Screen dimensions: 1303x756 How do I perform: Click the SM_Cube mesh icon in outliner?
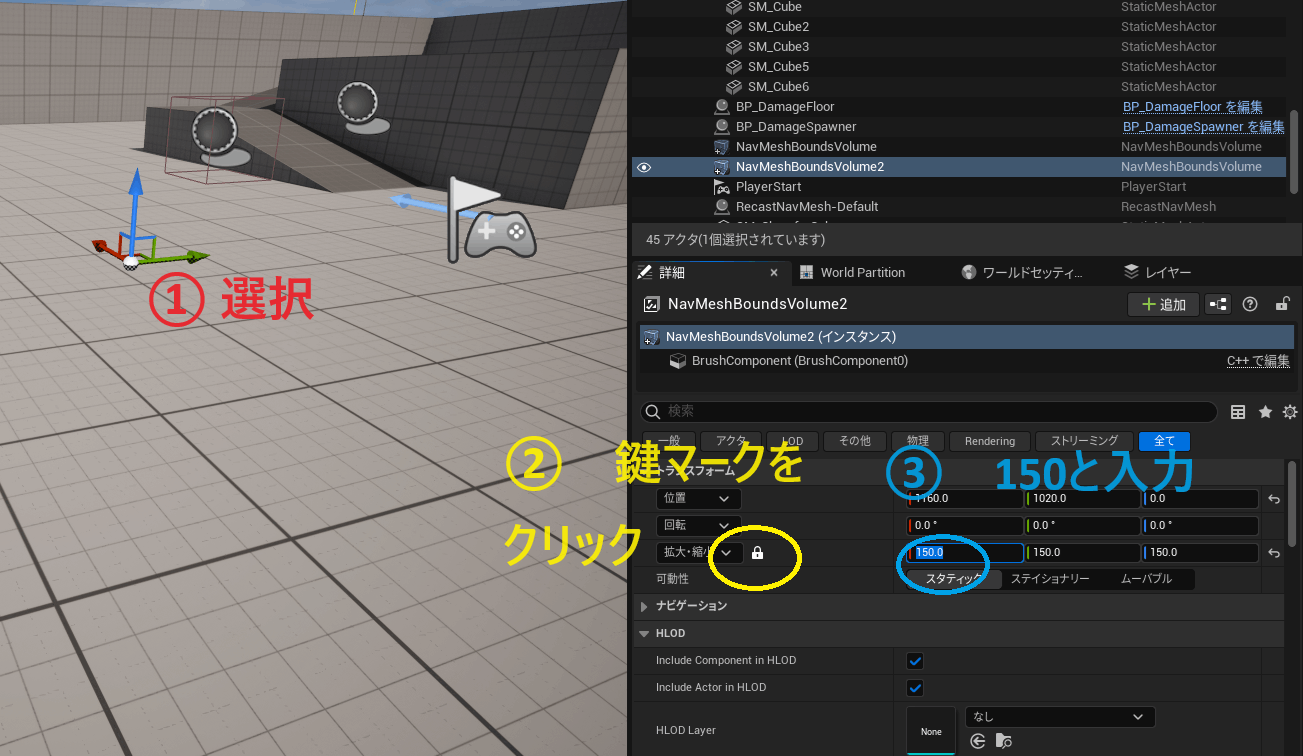733,7
